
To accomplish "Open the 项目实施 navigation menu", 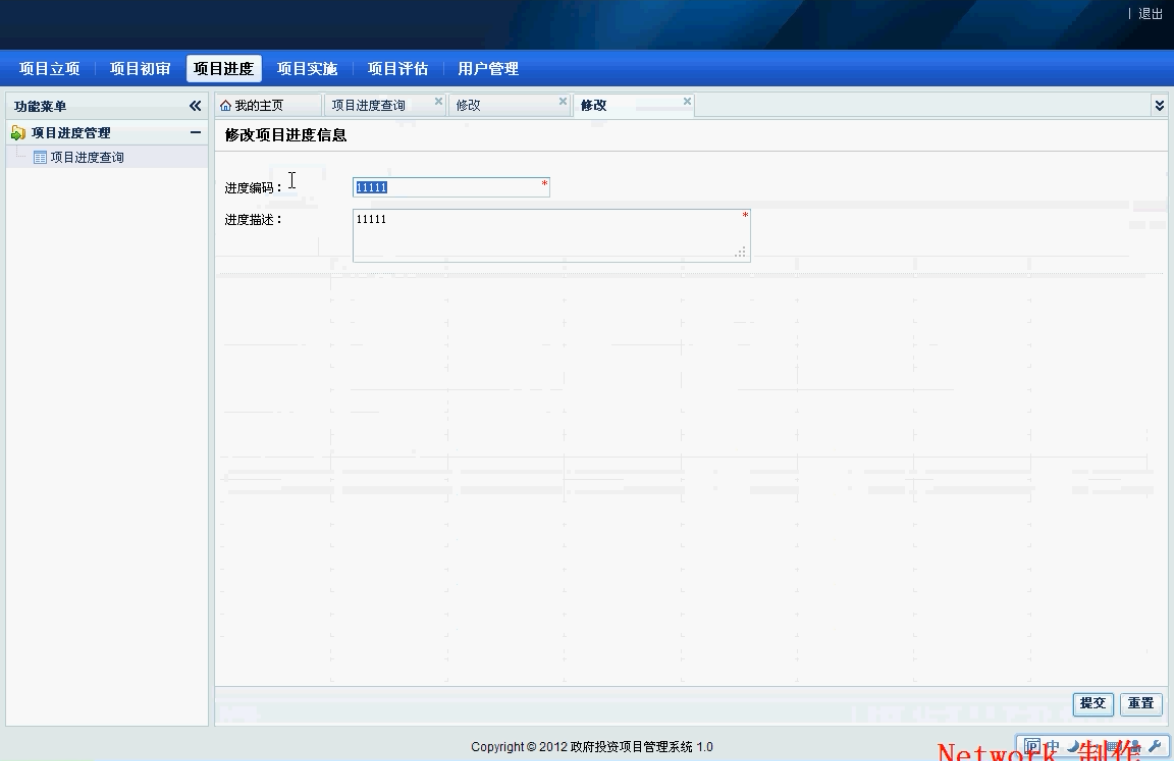I will (307, 69).
